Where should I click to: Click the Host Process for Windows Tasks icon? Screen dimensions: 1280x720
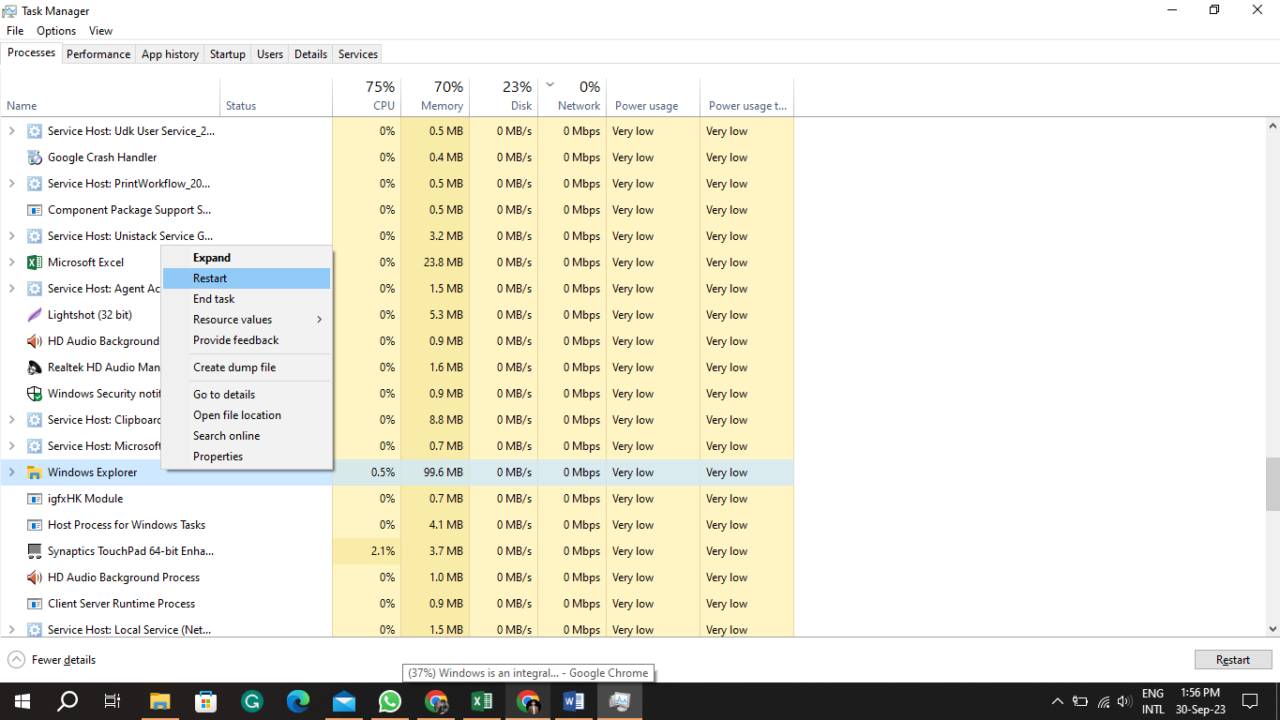[x=33, y=524]
